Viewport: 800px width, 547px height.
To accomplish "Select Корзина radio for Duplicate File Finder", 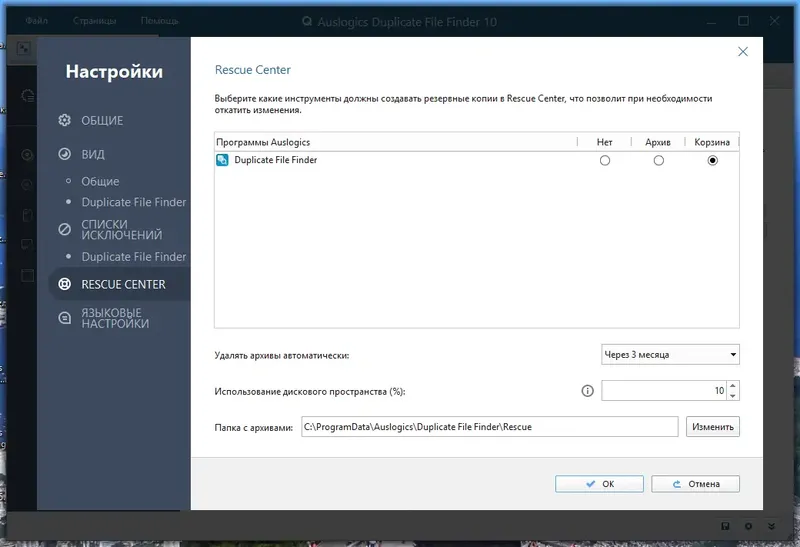I will (712, 160).
